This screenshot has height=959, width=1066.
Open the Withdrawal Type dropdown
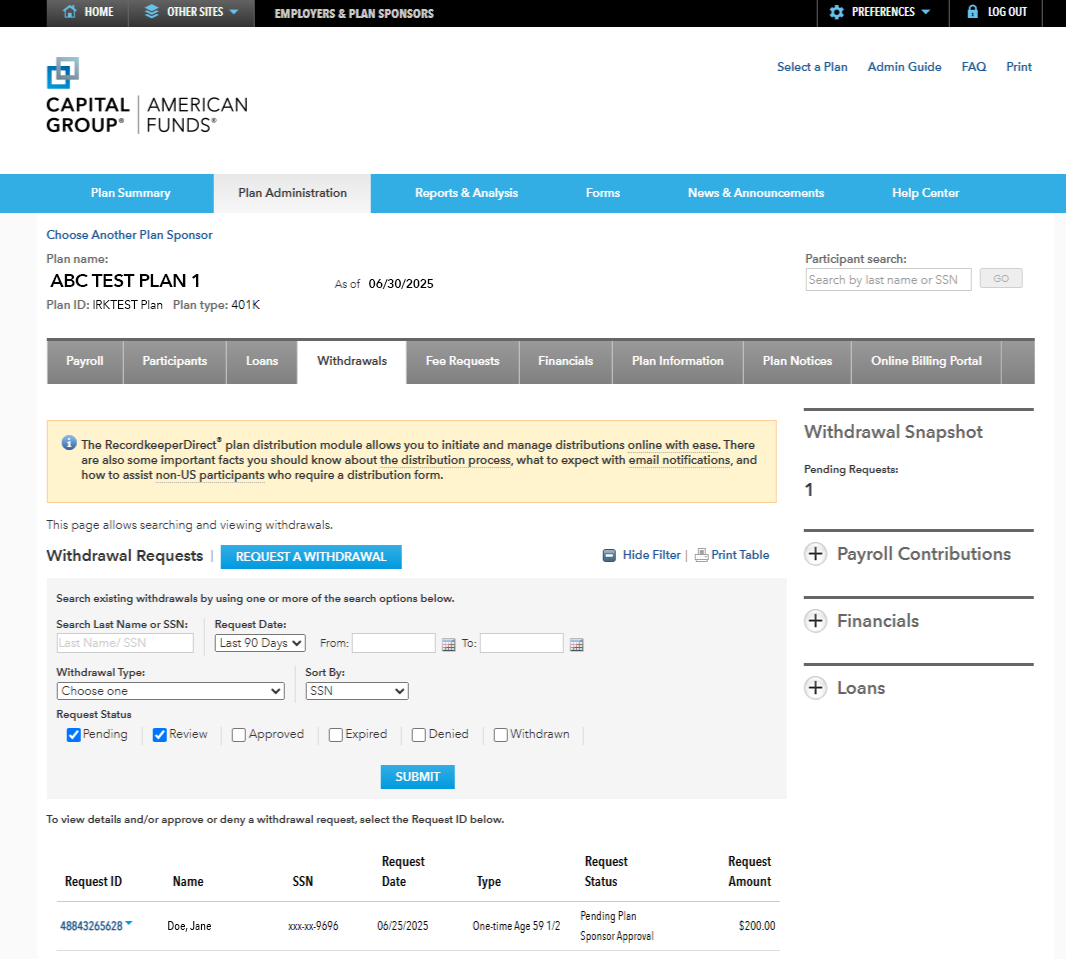170,691
